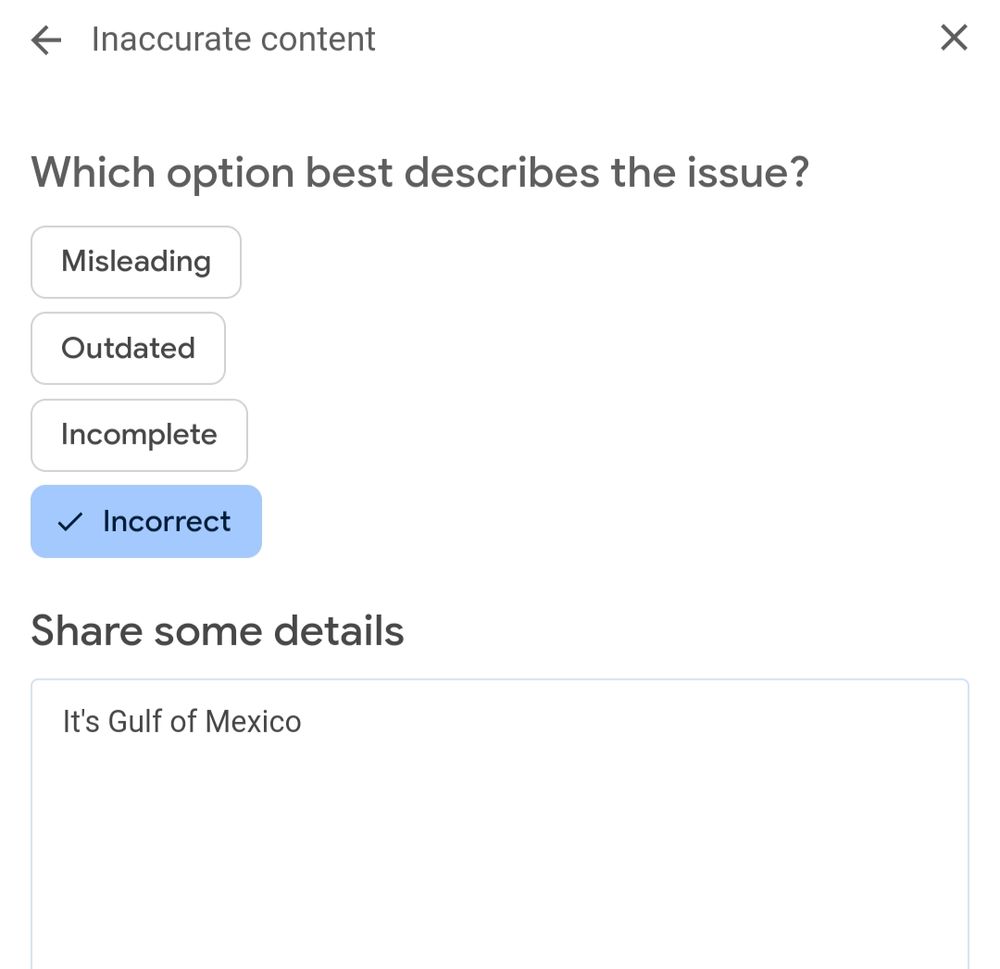Select the Misleading option chip
Viewport: 1000px width, 969px height.
136,262
